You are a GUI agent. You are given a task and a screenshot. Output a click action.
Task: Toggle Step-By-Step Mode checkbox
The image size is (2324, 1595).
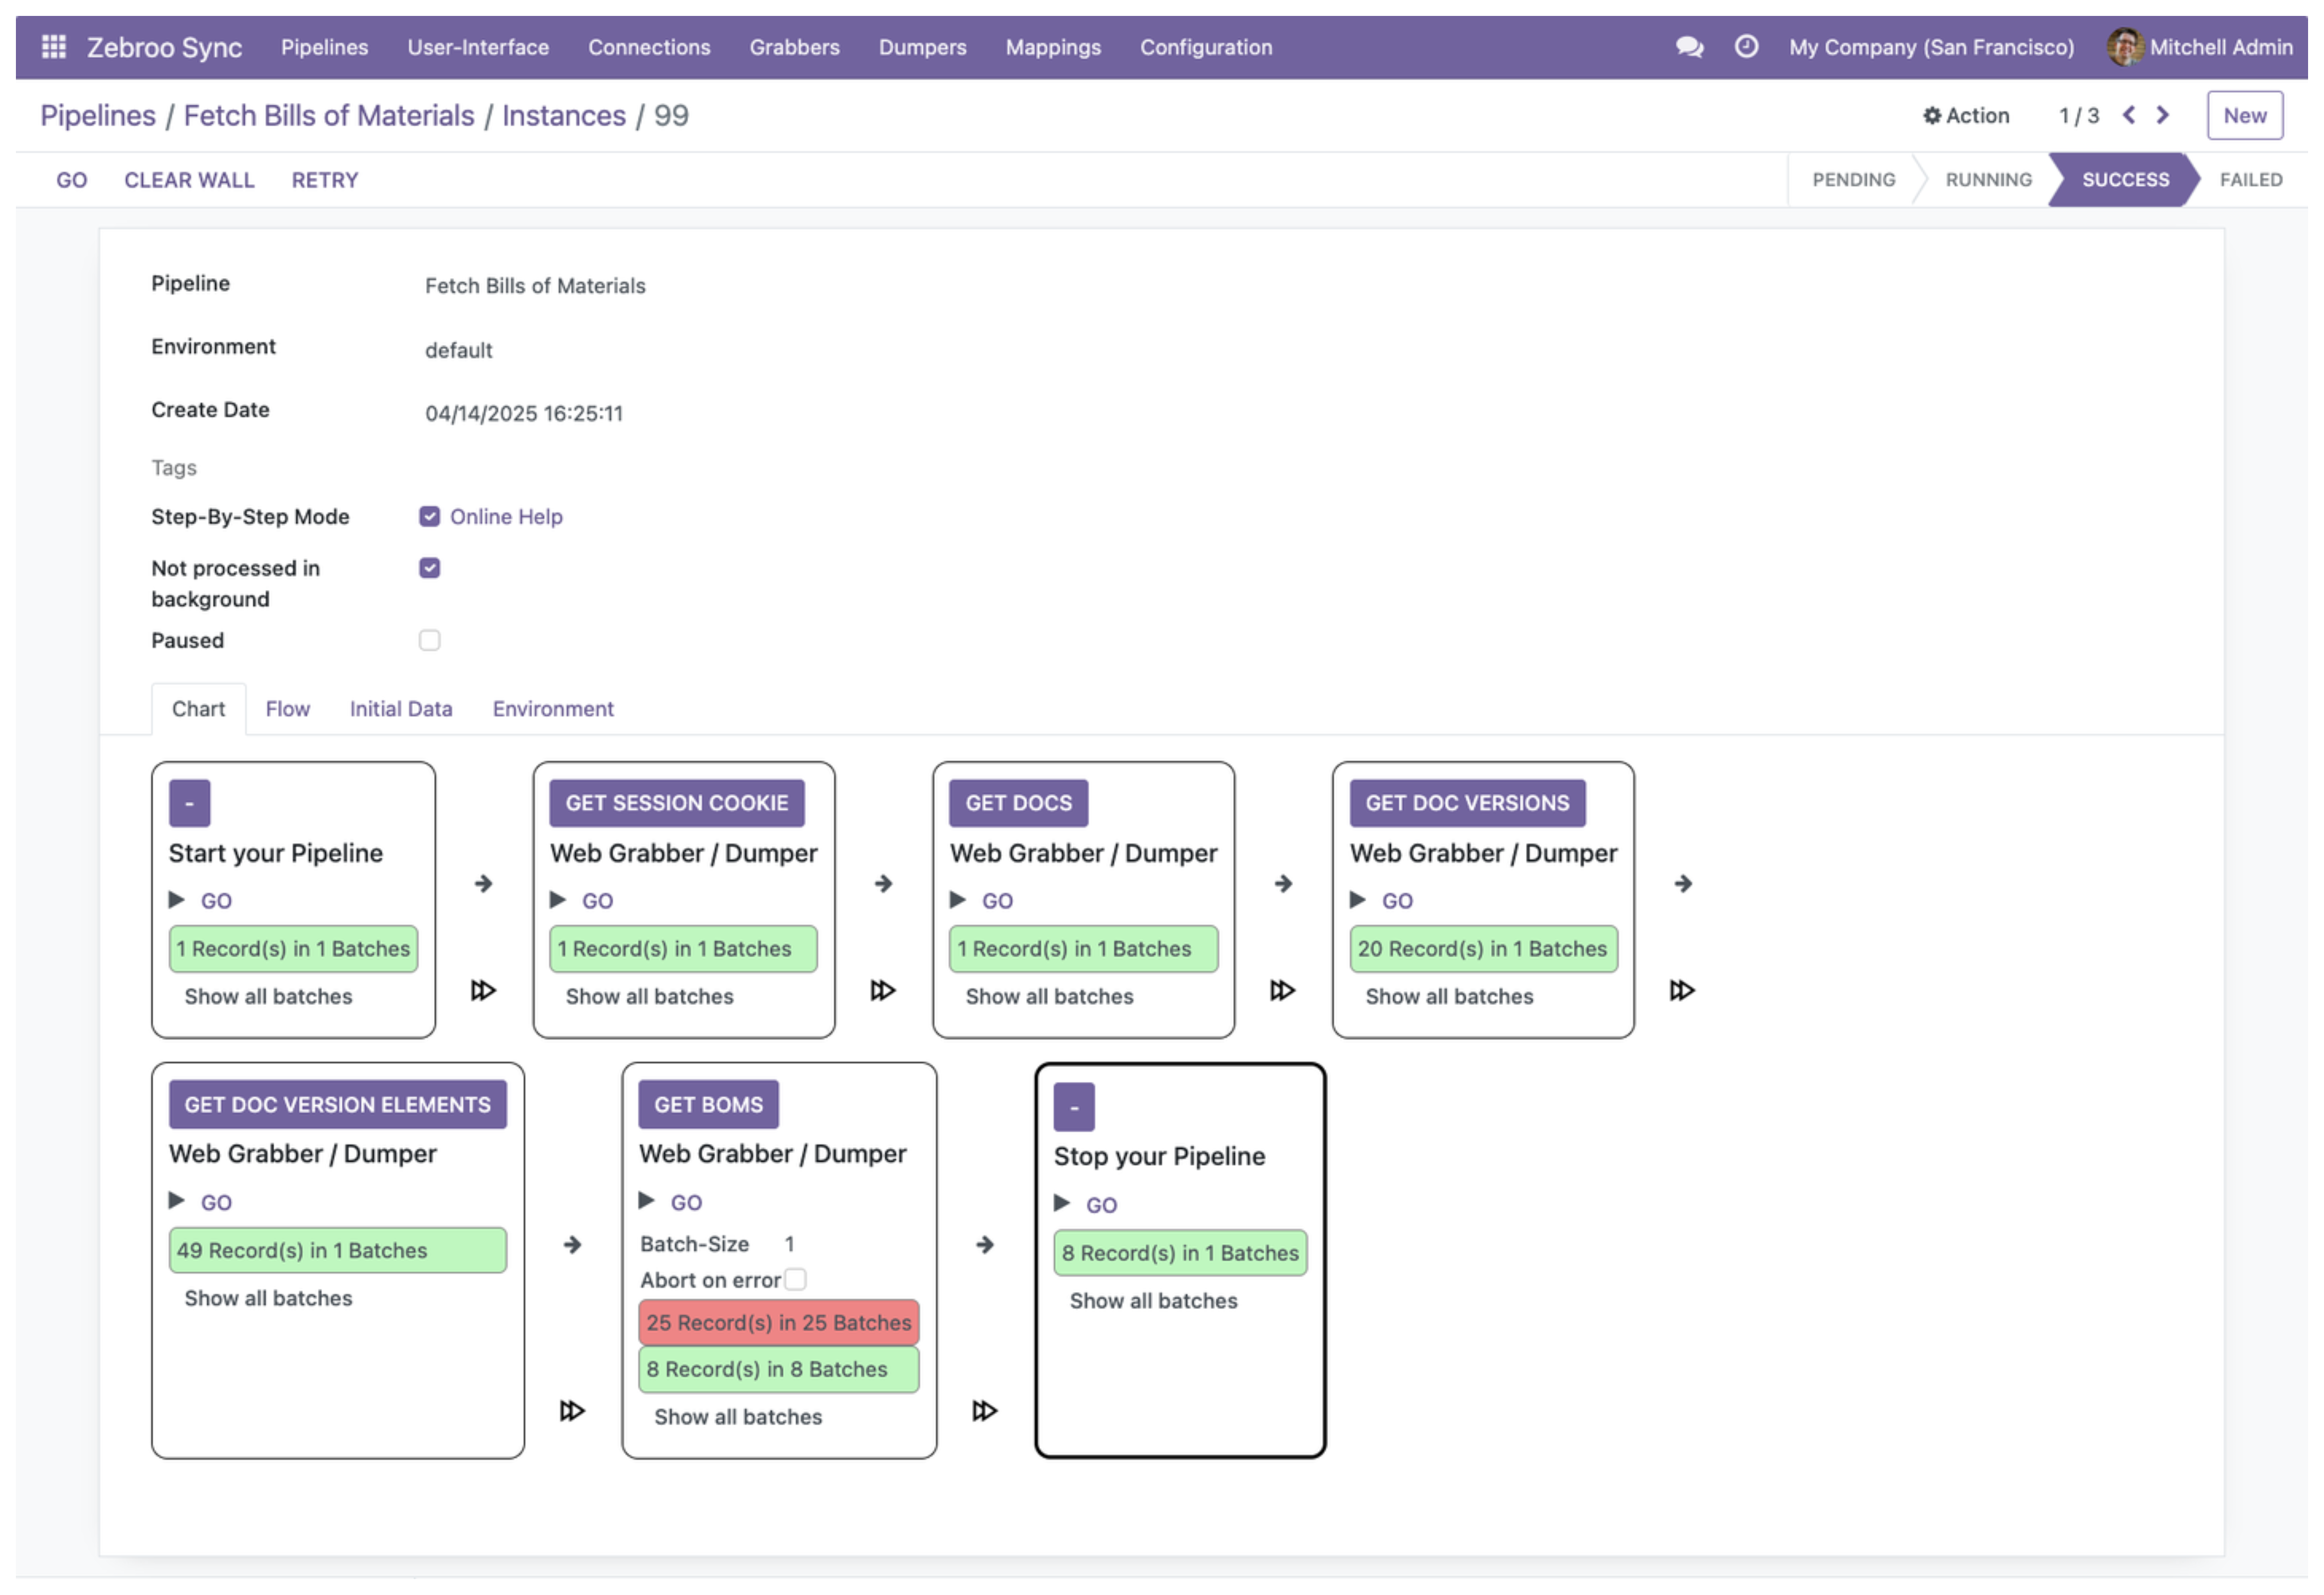[x=430, y=516]
